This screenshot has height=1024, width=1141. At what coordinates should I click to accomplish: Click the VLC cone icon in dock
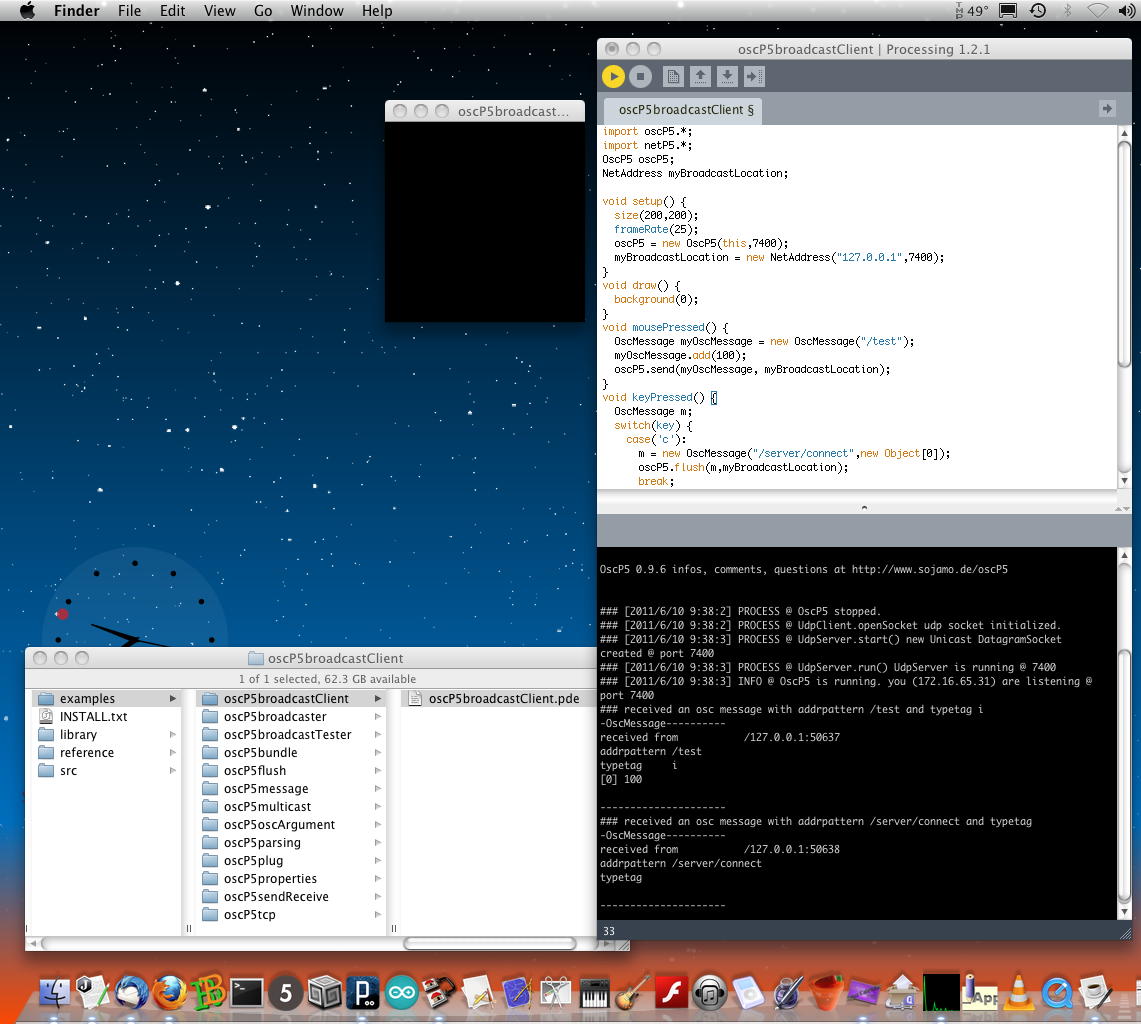(x=1018, y=992)
